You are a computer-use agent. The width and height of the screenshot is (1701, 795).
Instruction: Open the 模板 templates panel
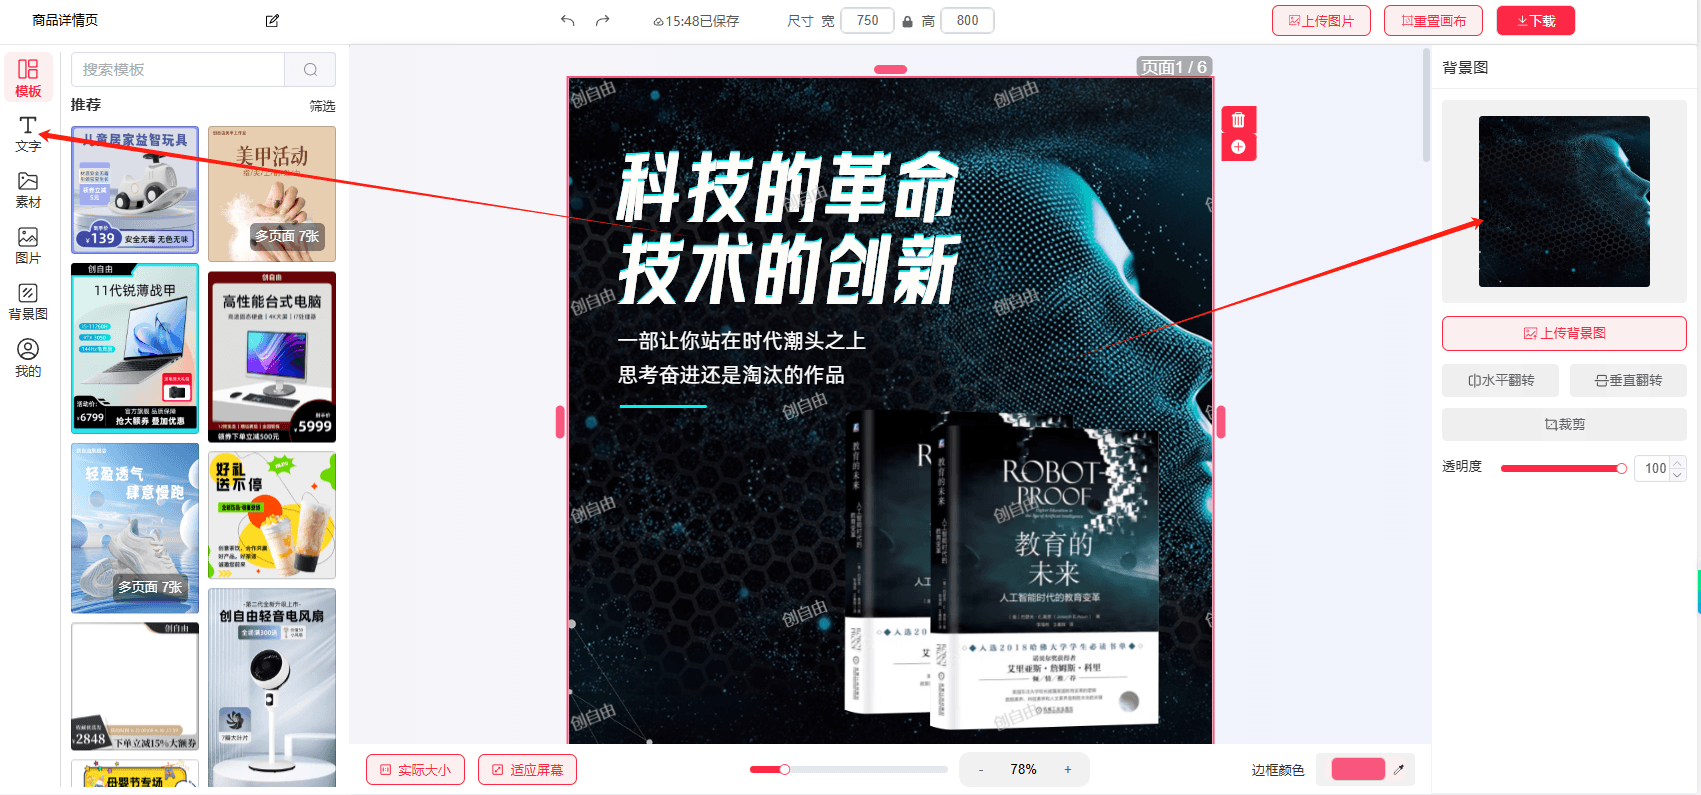coord(28,78)
